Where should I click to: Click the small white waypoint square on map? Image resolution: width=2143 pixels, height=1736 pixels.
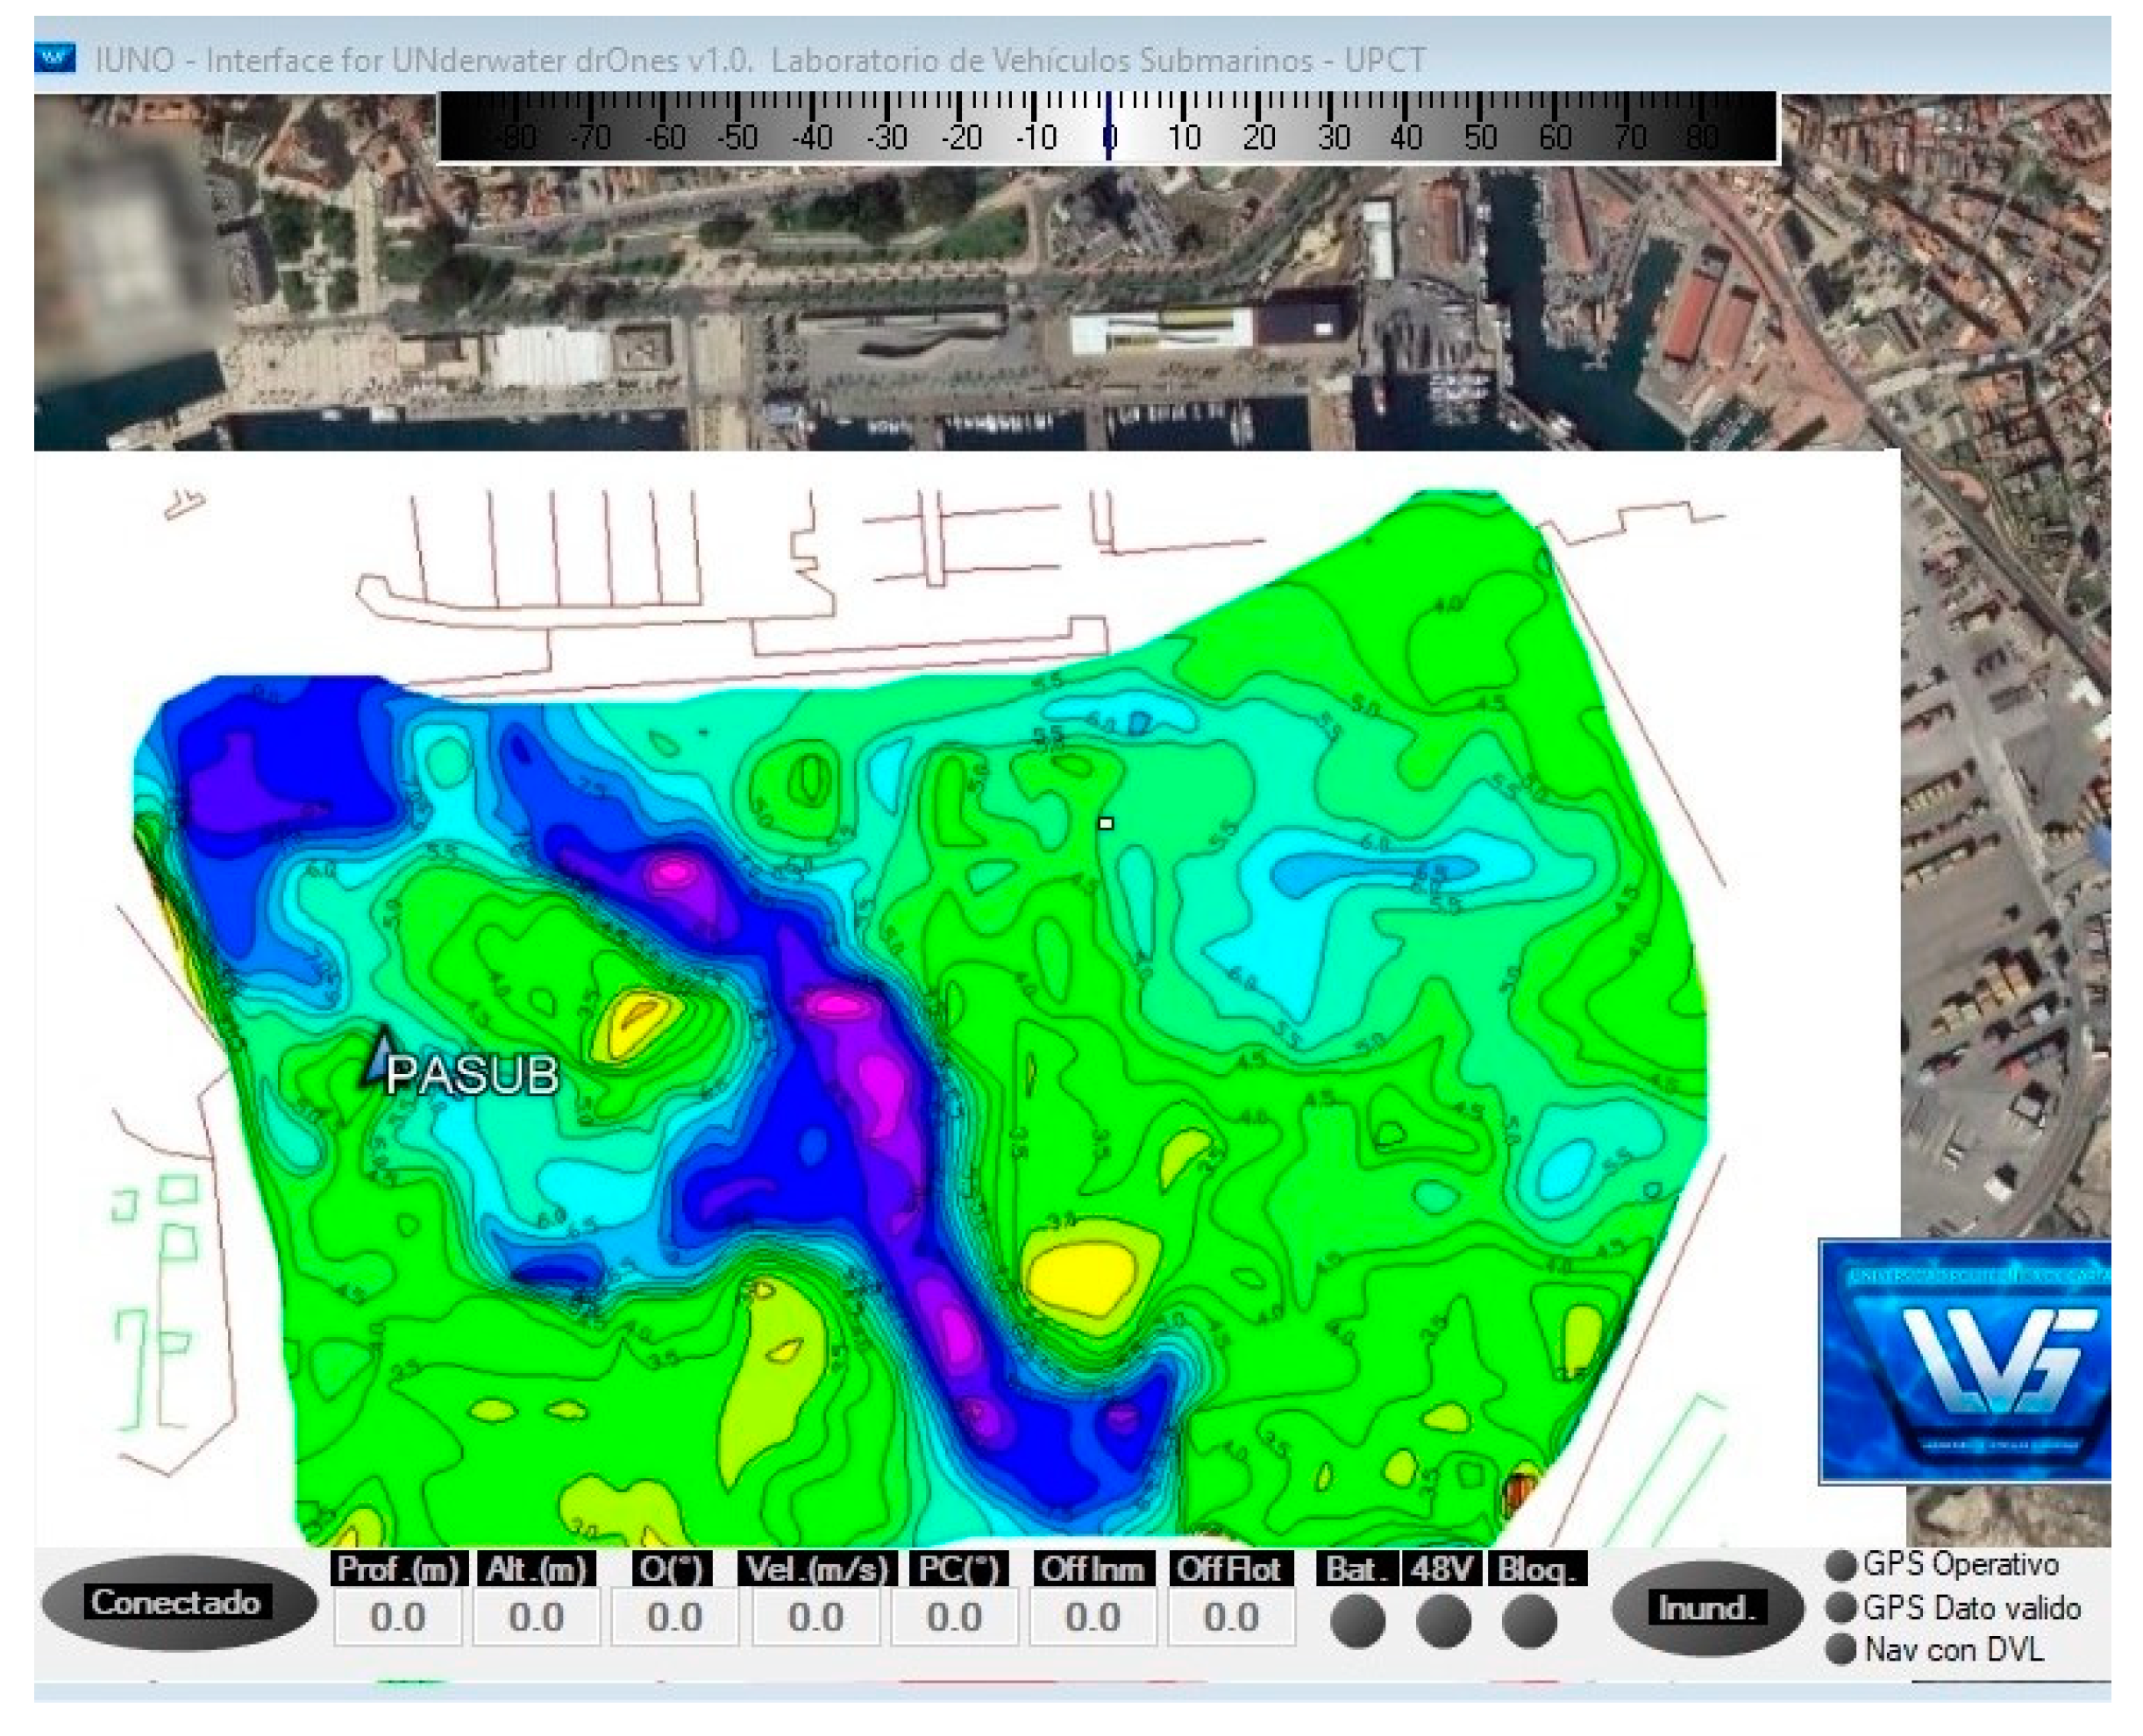click(1105, 823)
